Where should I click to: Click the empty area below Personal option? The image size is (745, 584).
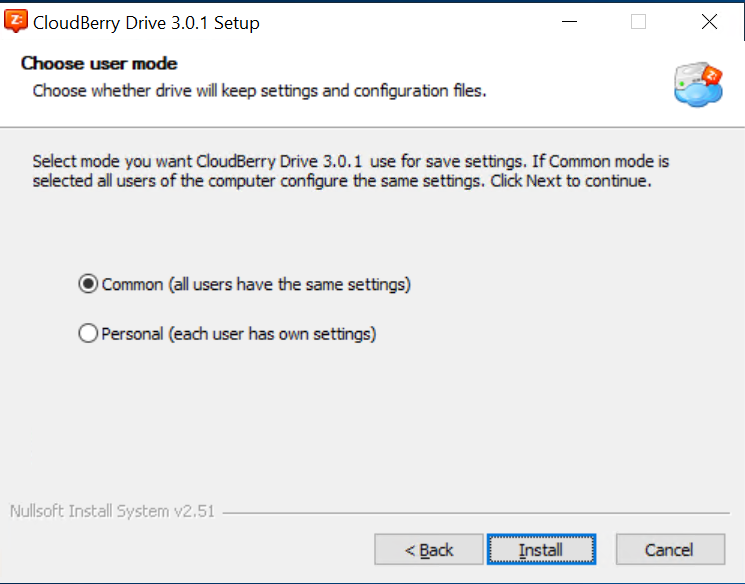click(x=370, y=420)
